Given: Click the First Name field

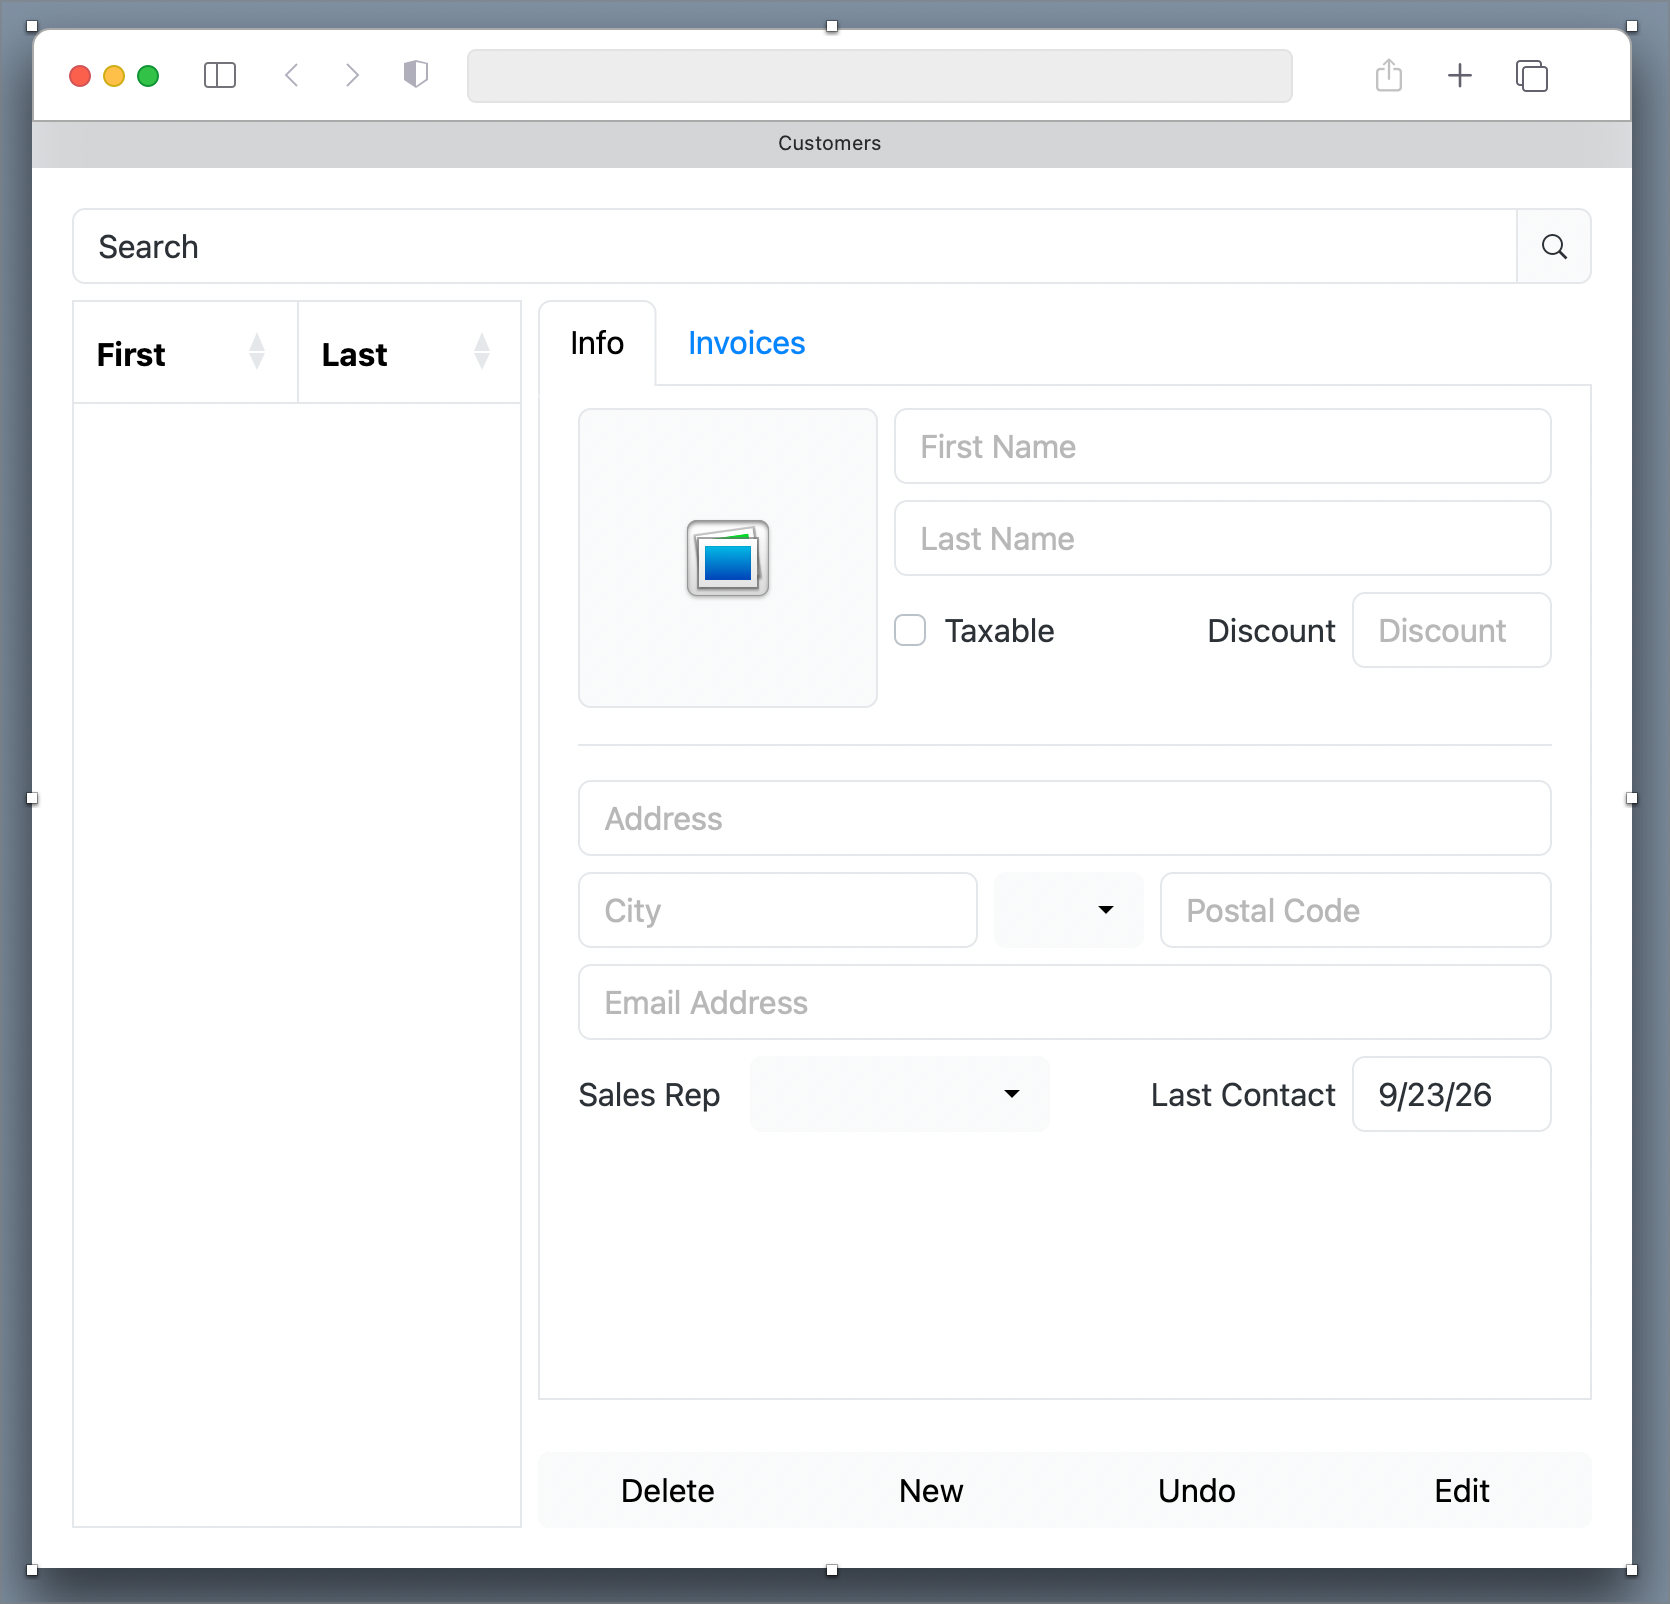Looking at the screenshot, I should (1223, 446).
